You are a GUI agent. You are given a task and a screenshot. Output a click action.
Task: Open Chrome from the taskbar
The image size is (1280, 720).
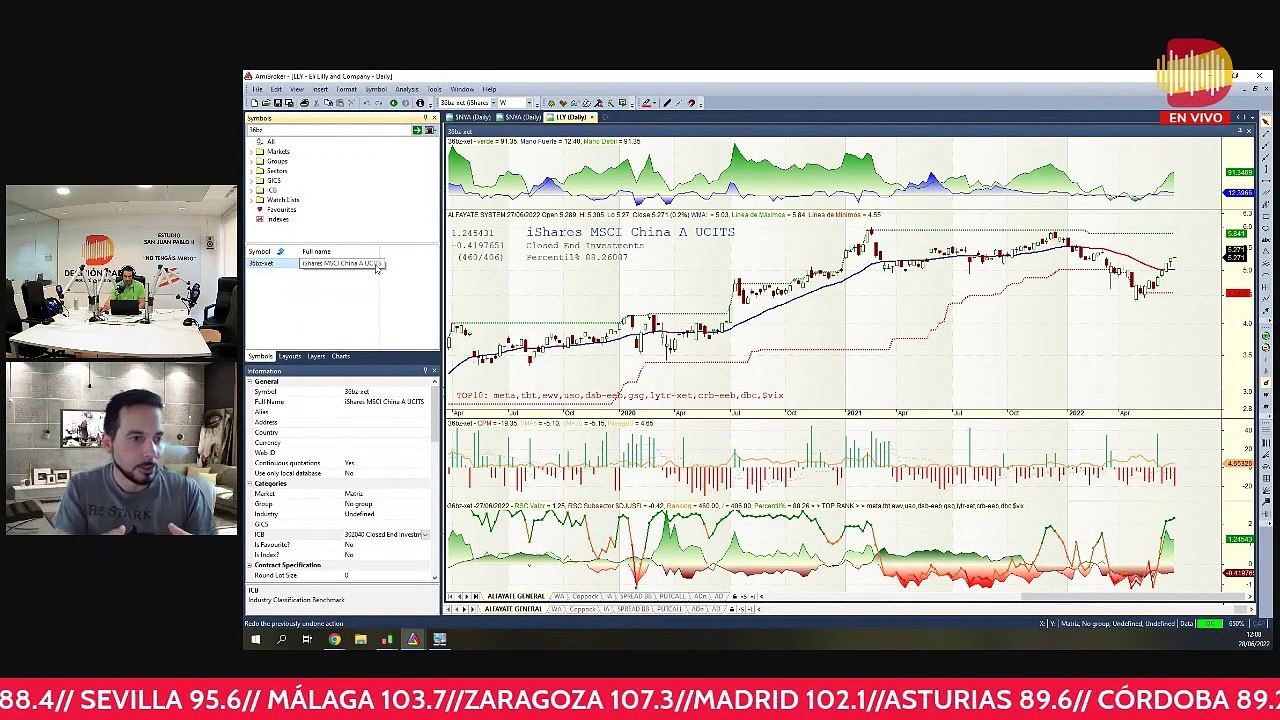(334, 639)
